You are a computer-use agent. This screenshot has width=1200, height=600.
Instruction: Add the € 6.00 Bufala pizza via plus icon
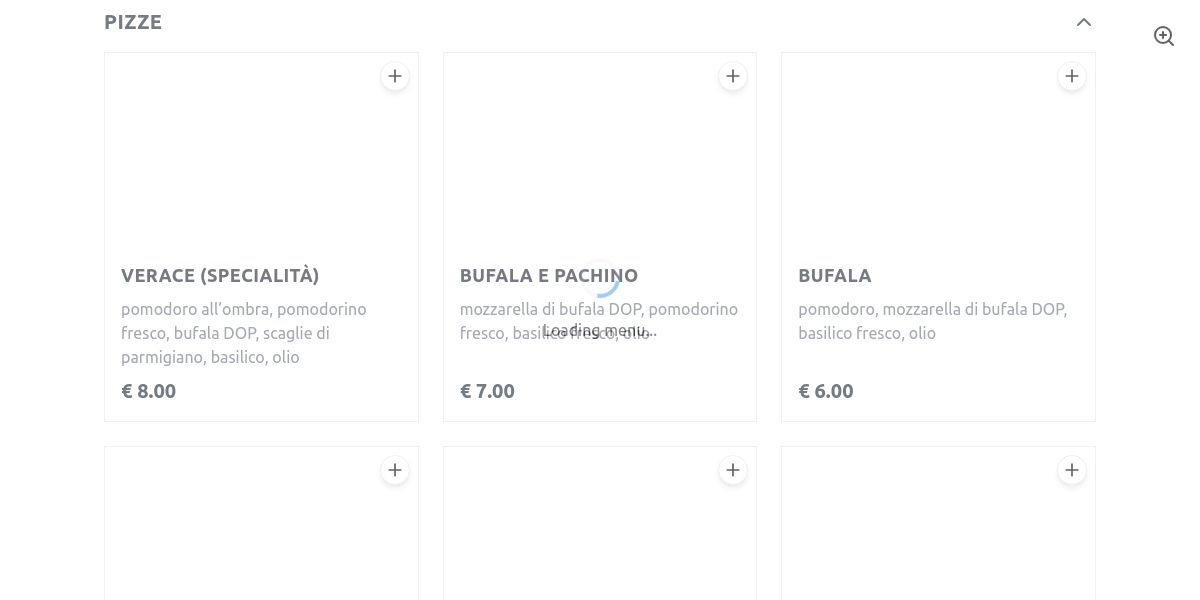pos(1071,76)
